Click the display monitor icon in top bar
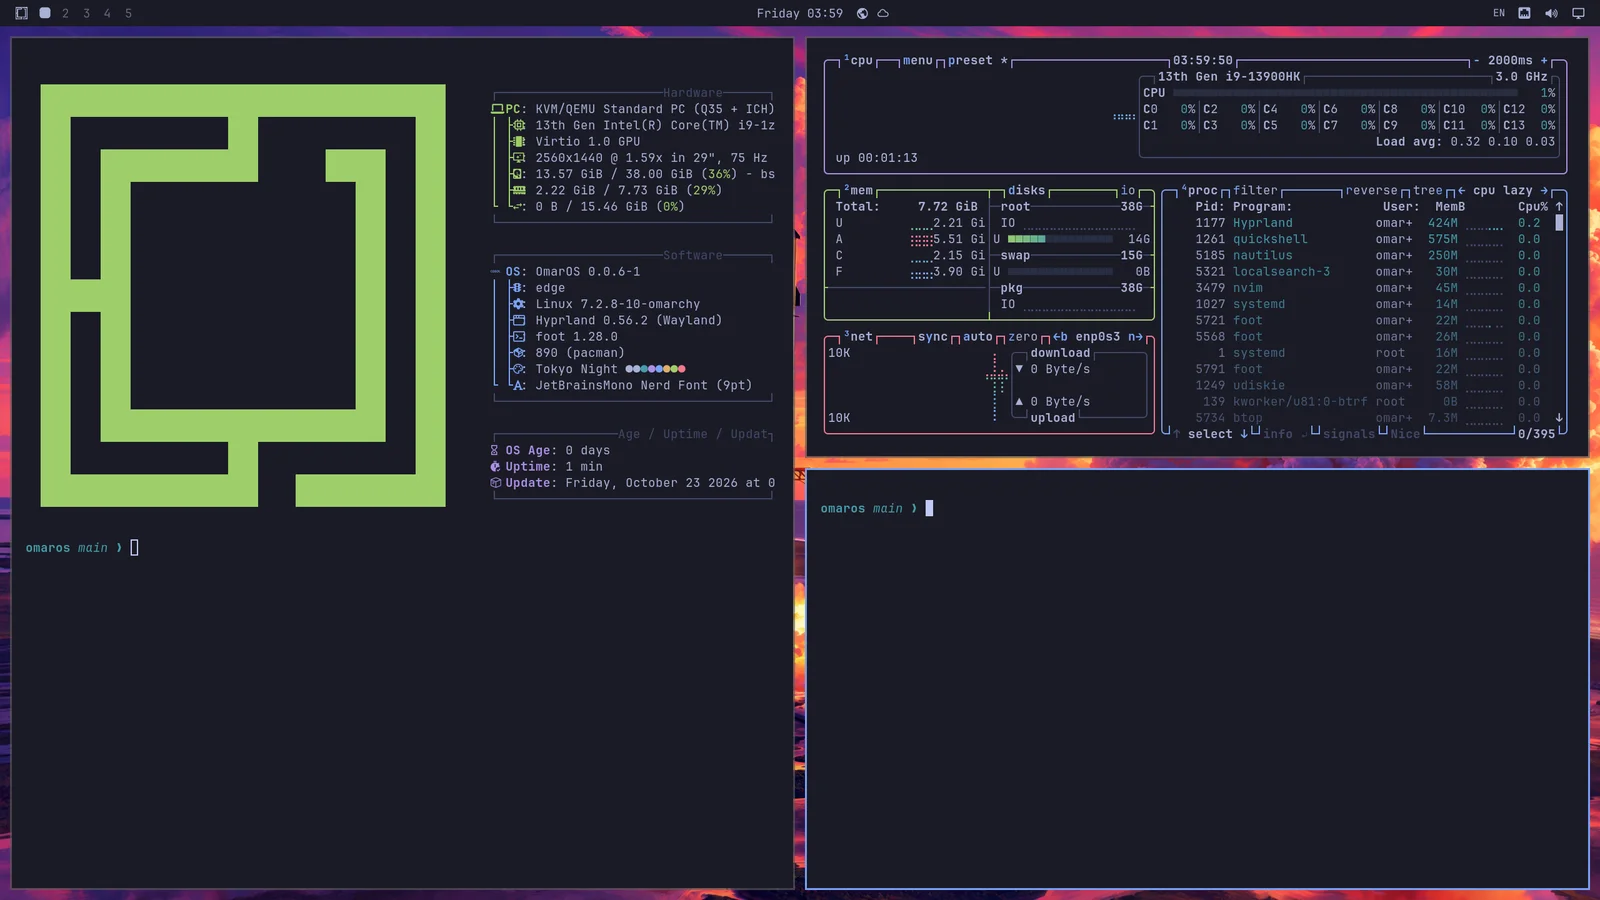Image resolution: width=1600 pixels, height=900 pixels. [x=1578, y=13]
